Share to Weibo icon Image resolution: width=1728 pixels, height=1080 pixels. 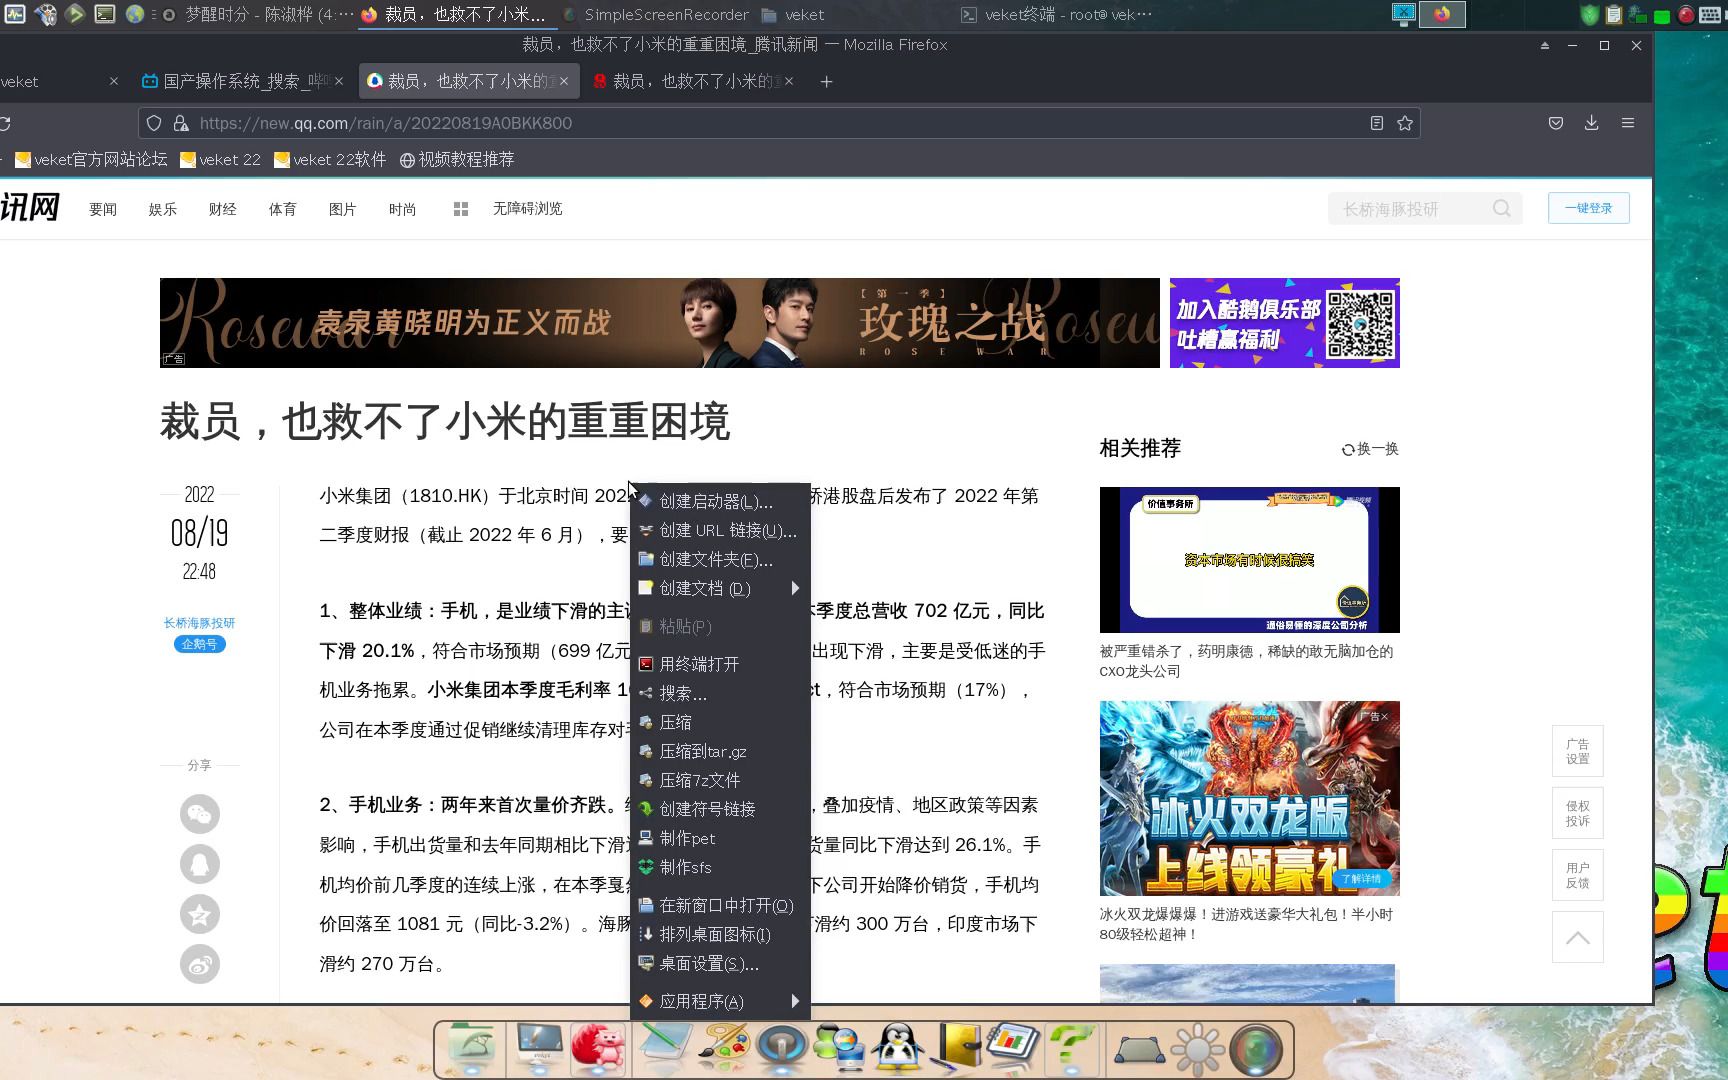click(x=200, y=964)
